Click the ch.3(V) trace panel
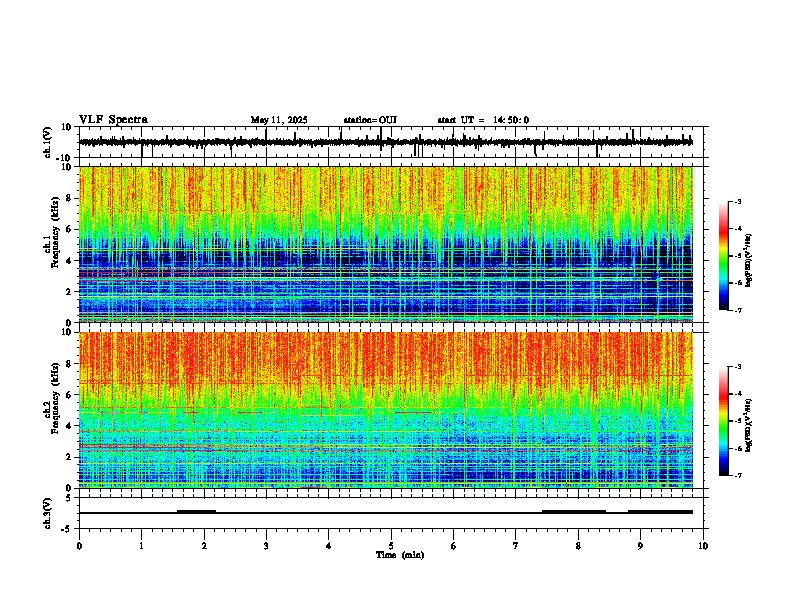Image resolution: width=792 pixels, height=612 pixels. tap(393, 513)
